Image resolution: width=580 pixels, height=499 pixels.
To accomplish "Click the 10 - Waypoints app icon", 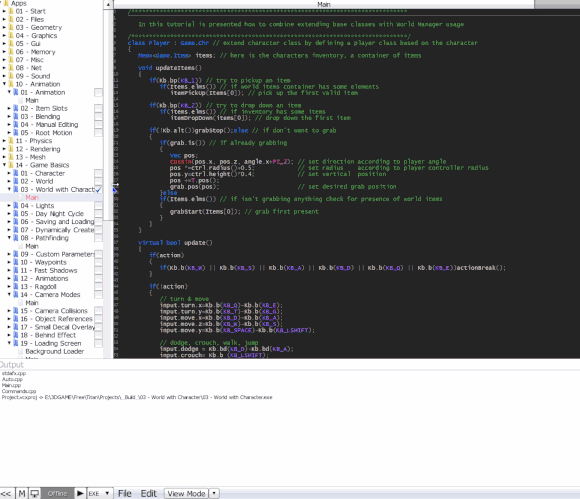I will pyautogui.click(x=16, y=262).
